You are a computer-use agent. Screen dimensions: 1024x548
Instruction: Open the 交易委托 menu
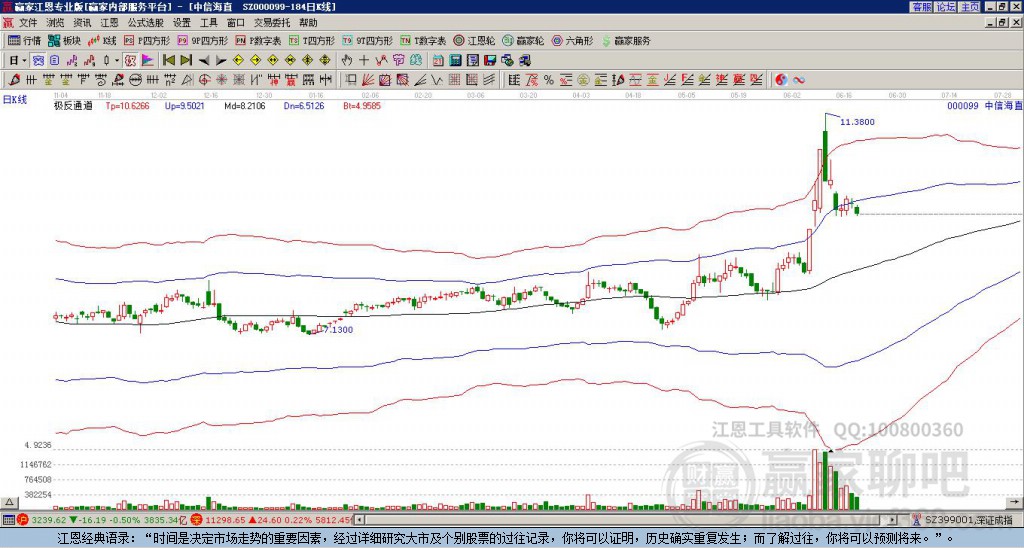272,23
